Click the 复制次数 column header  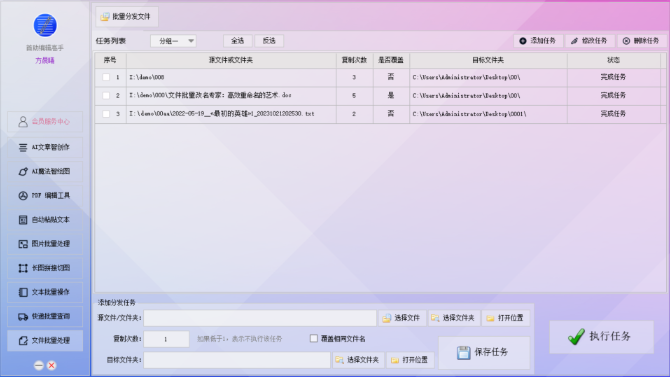pyautogui.click(x=354, y=60)
